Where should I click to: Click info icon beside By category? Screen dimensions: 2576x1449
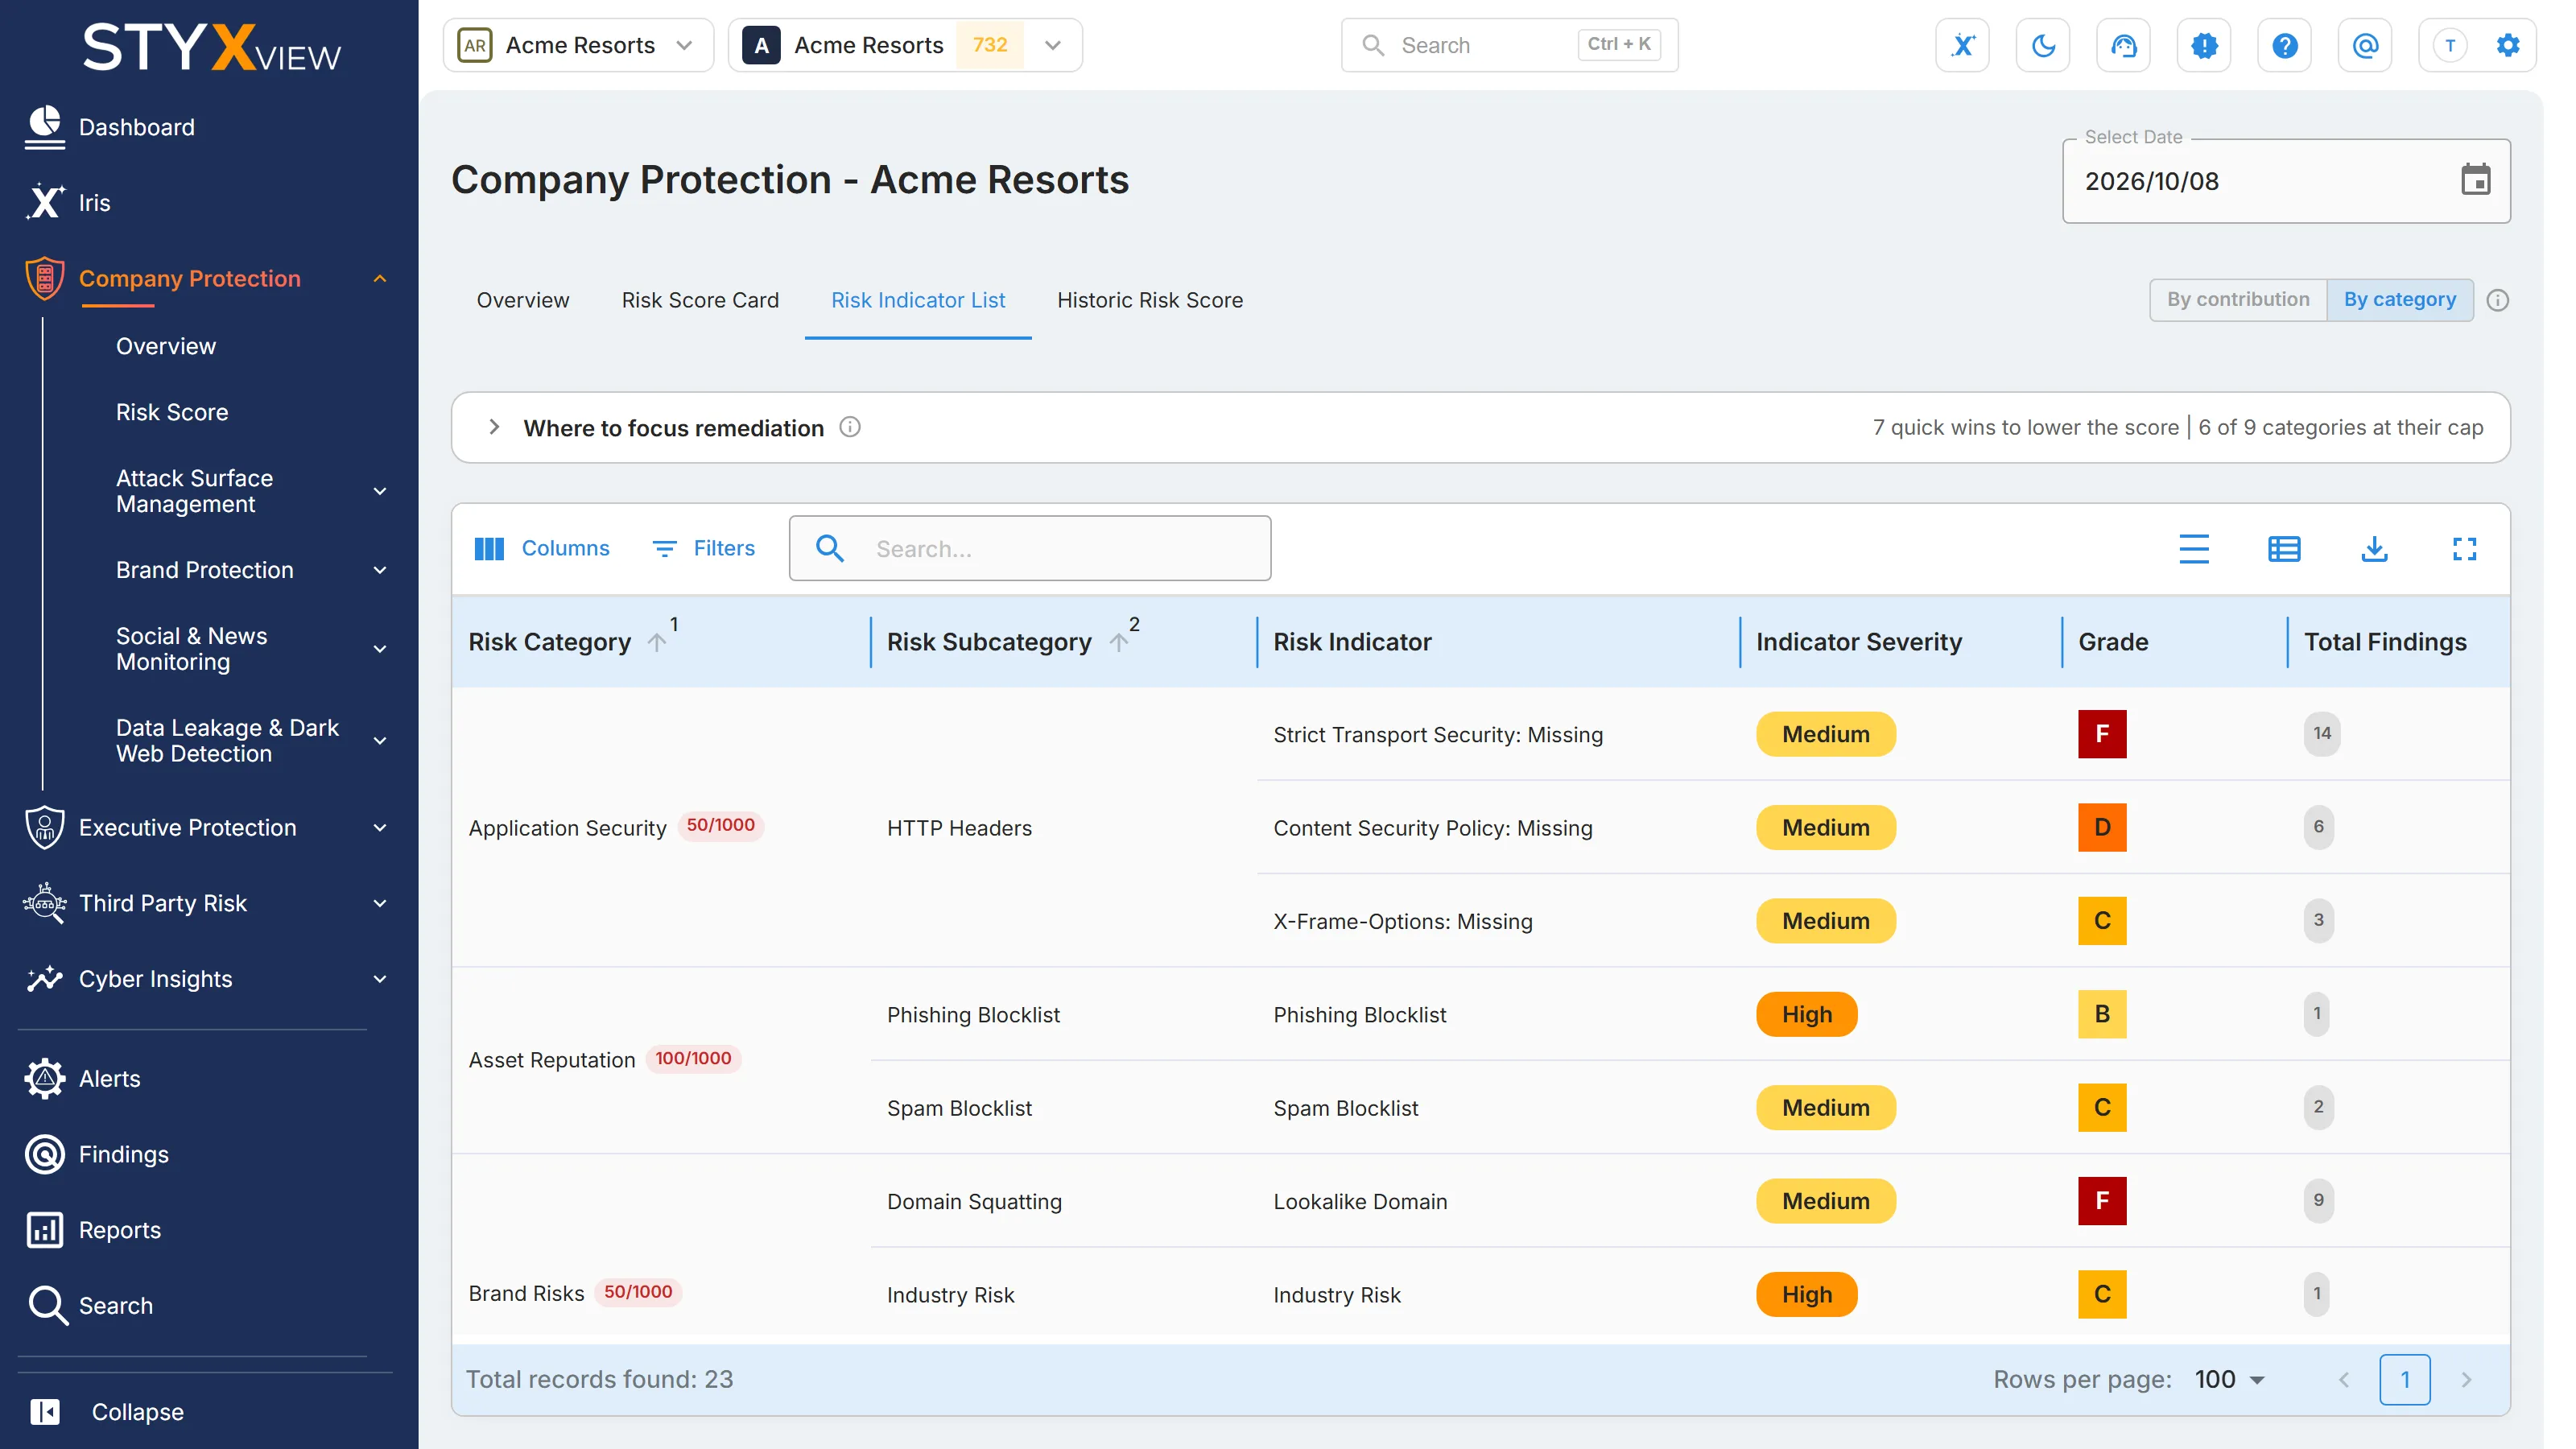(x=2497, y=300)
